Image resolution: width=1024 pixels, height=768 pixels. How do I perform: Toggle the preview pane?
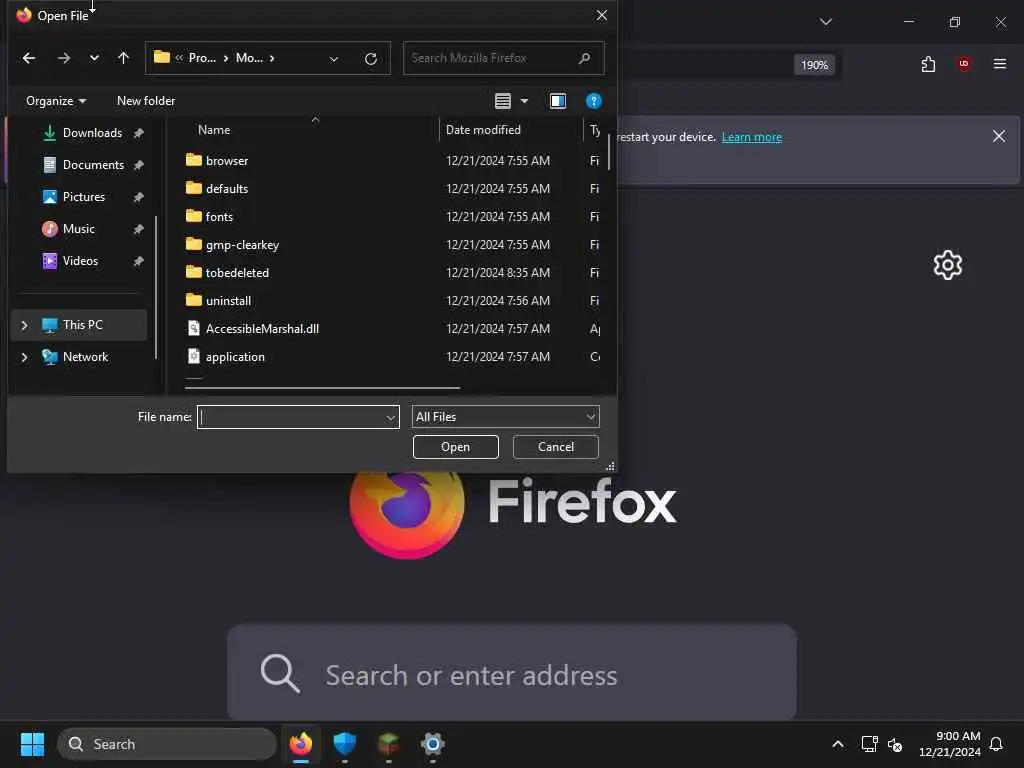pos(558,101)
